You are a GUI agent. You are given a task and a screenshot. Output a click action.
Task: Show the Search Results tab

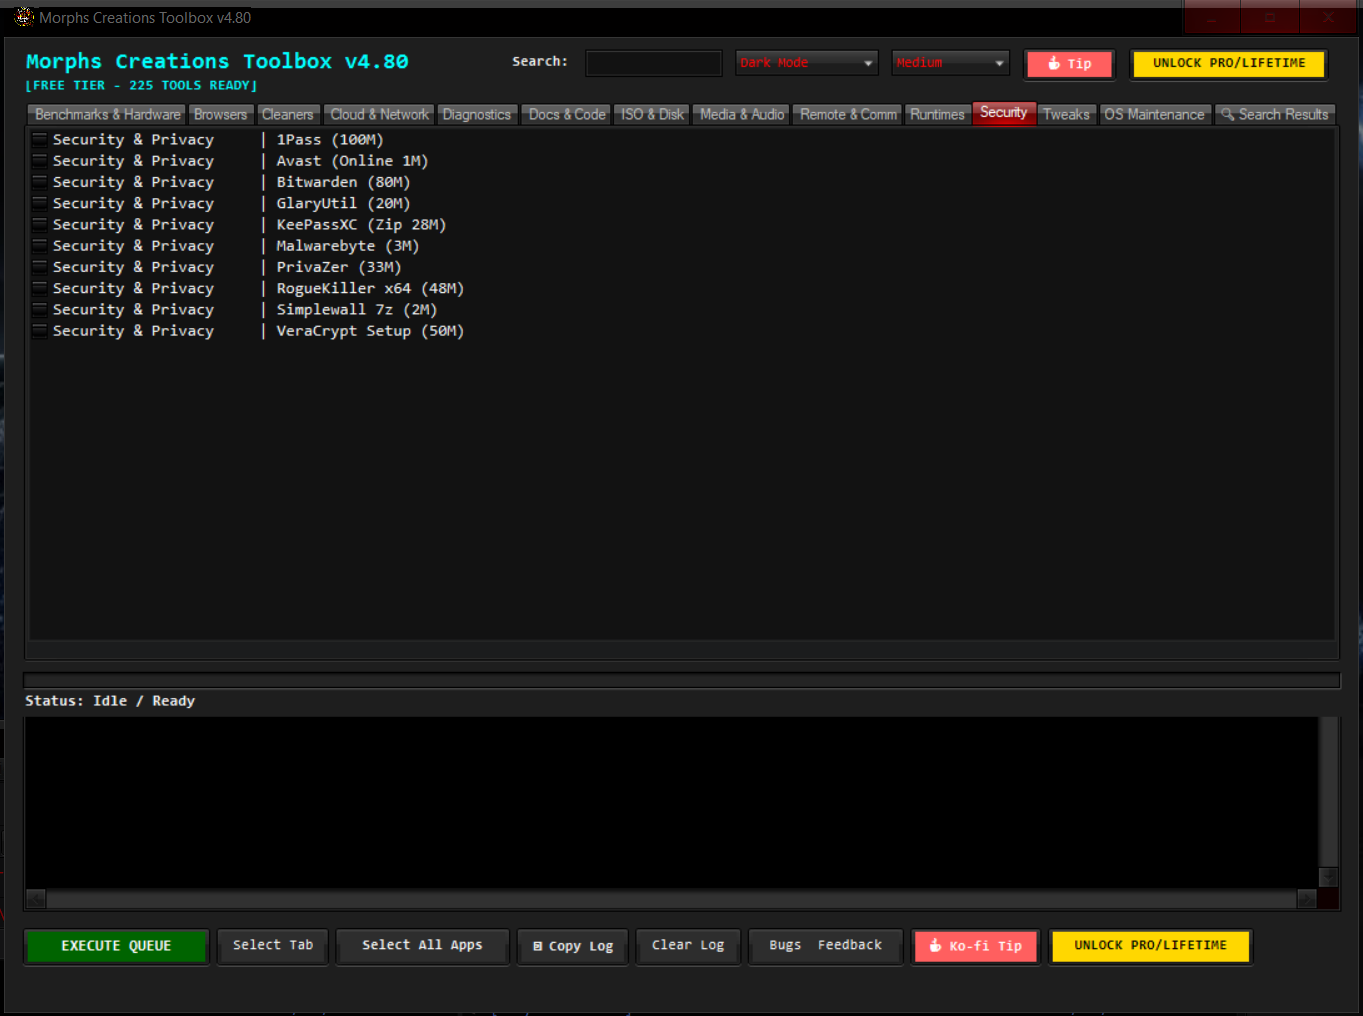(x=1275, y=115)
